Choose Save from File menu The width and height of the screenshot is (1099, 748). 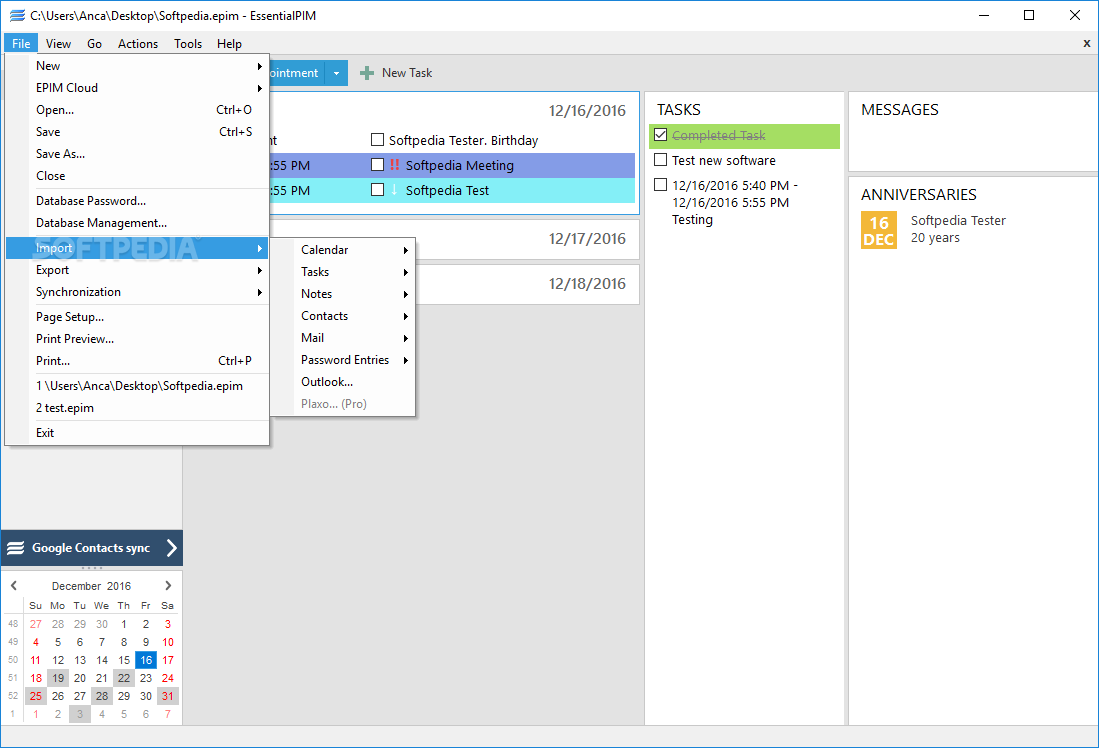137,132
